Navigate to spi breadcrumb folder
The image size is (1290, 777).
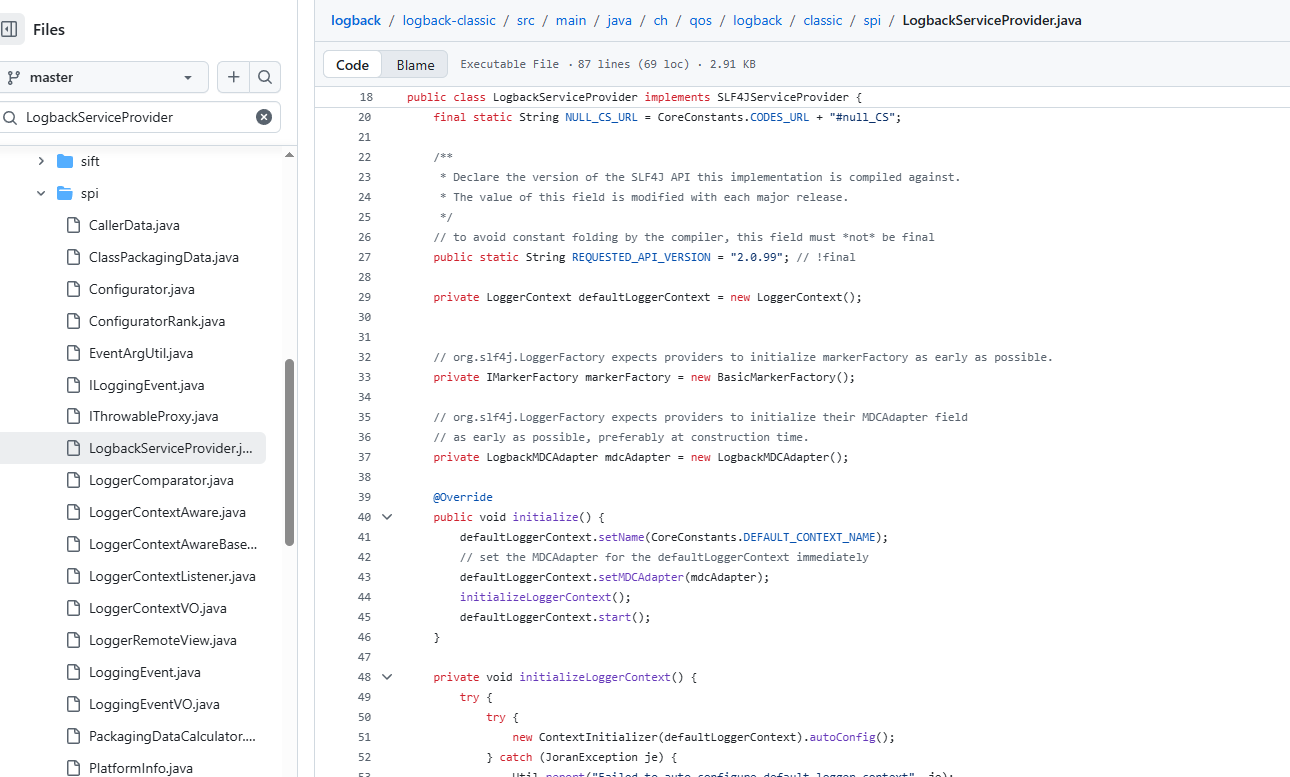click(x=872, y=20)
